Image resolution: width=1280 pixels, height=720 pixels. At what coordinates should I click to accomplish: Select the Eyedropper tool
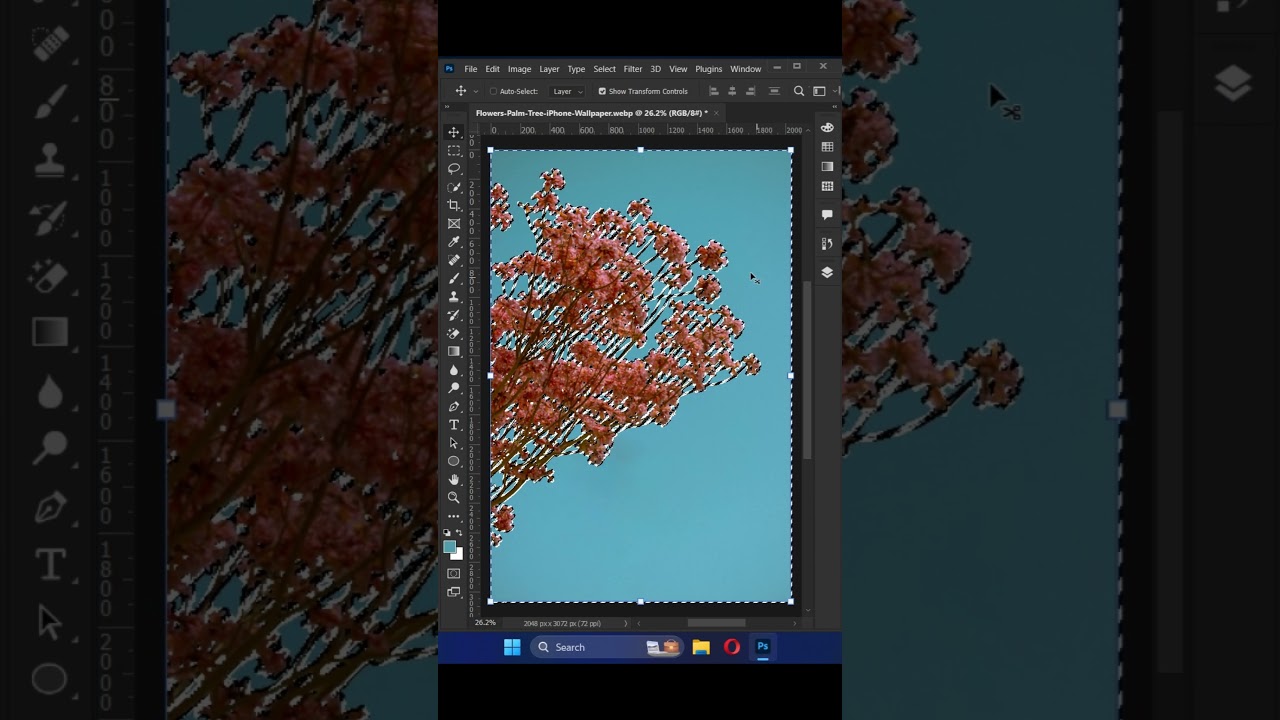[x=454, y=241]
